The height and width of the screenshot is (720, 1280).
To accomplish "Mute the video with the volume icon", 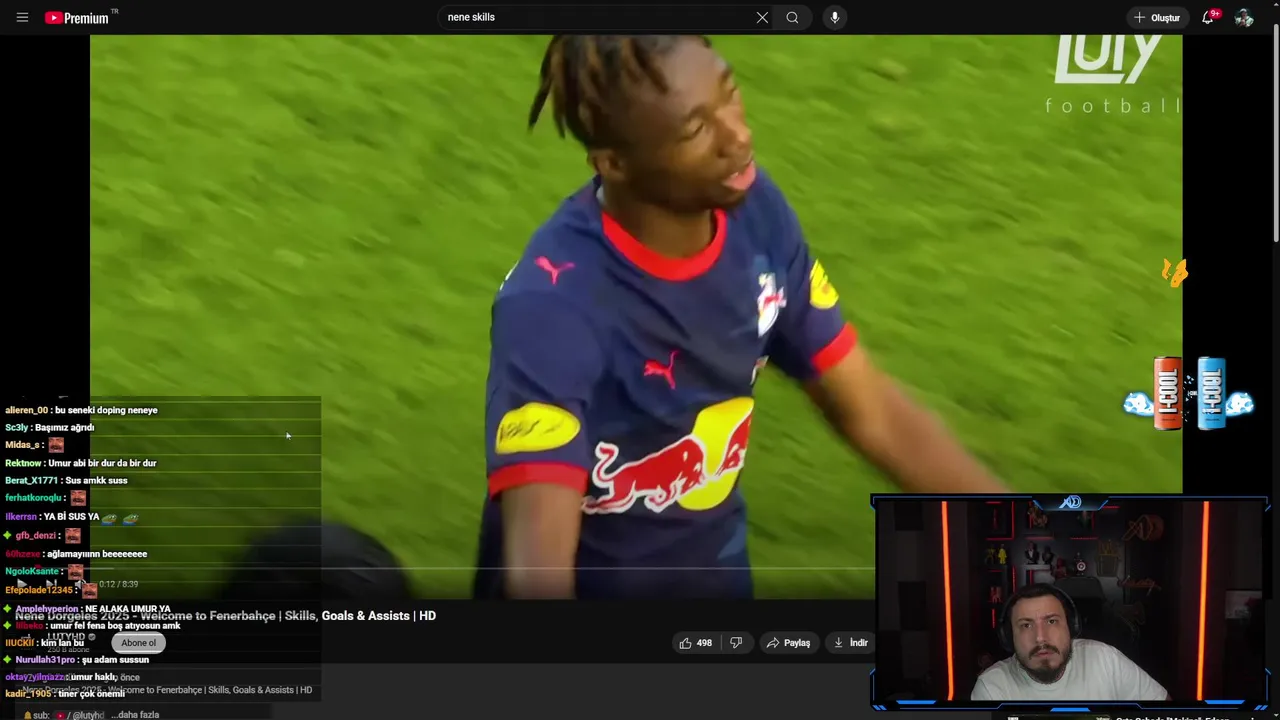I will tap(78, 584).
